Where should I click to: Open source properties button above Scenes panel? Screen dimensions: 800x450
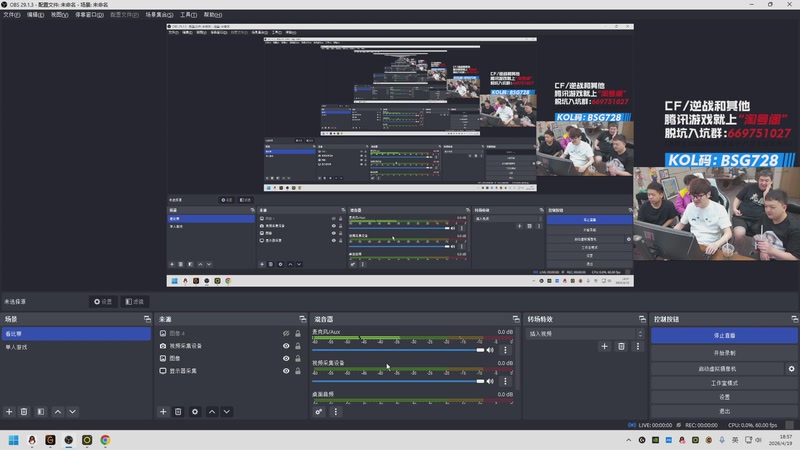[103, 302]
